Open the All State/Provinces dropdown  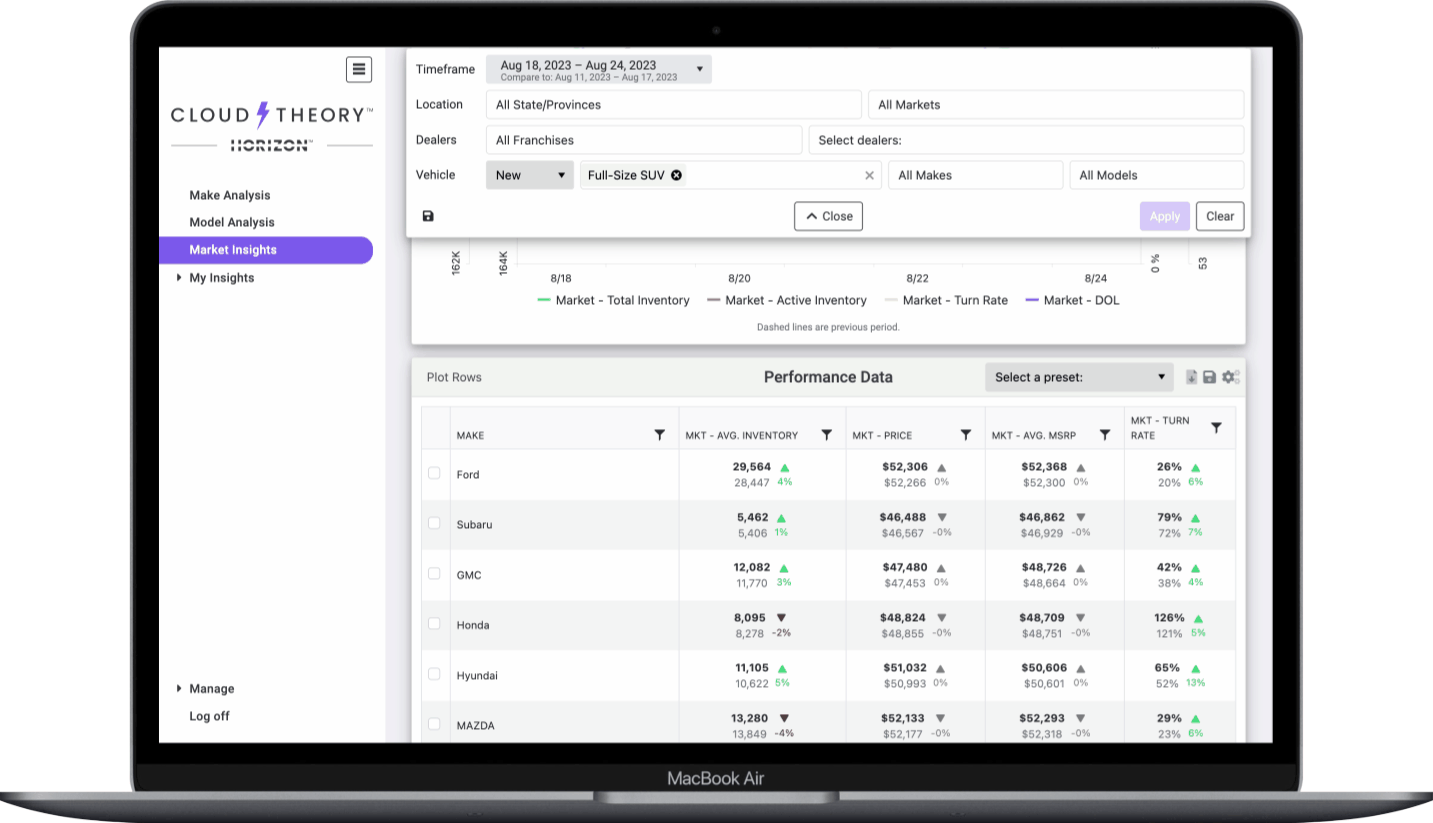tap(673, 105)
